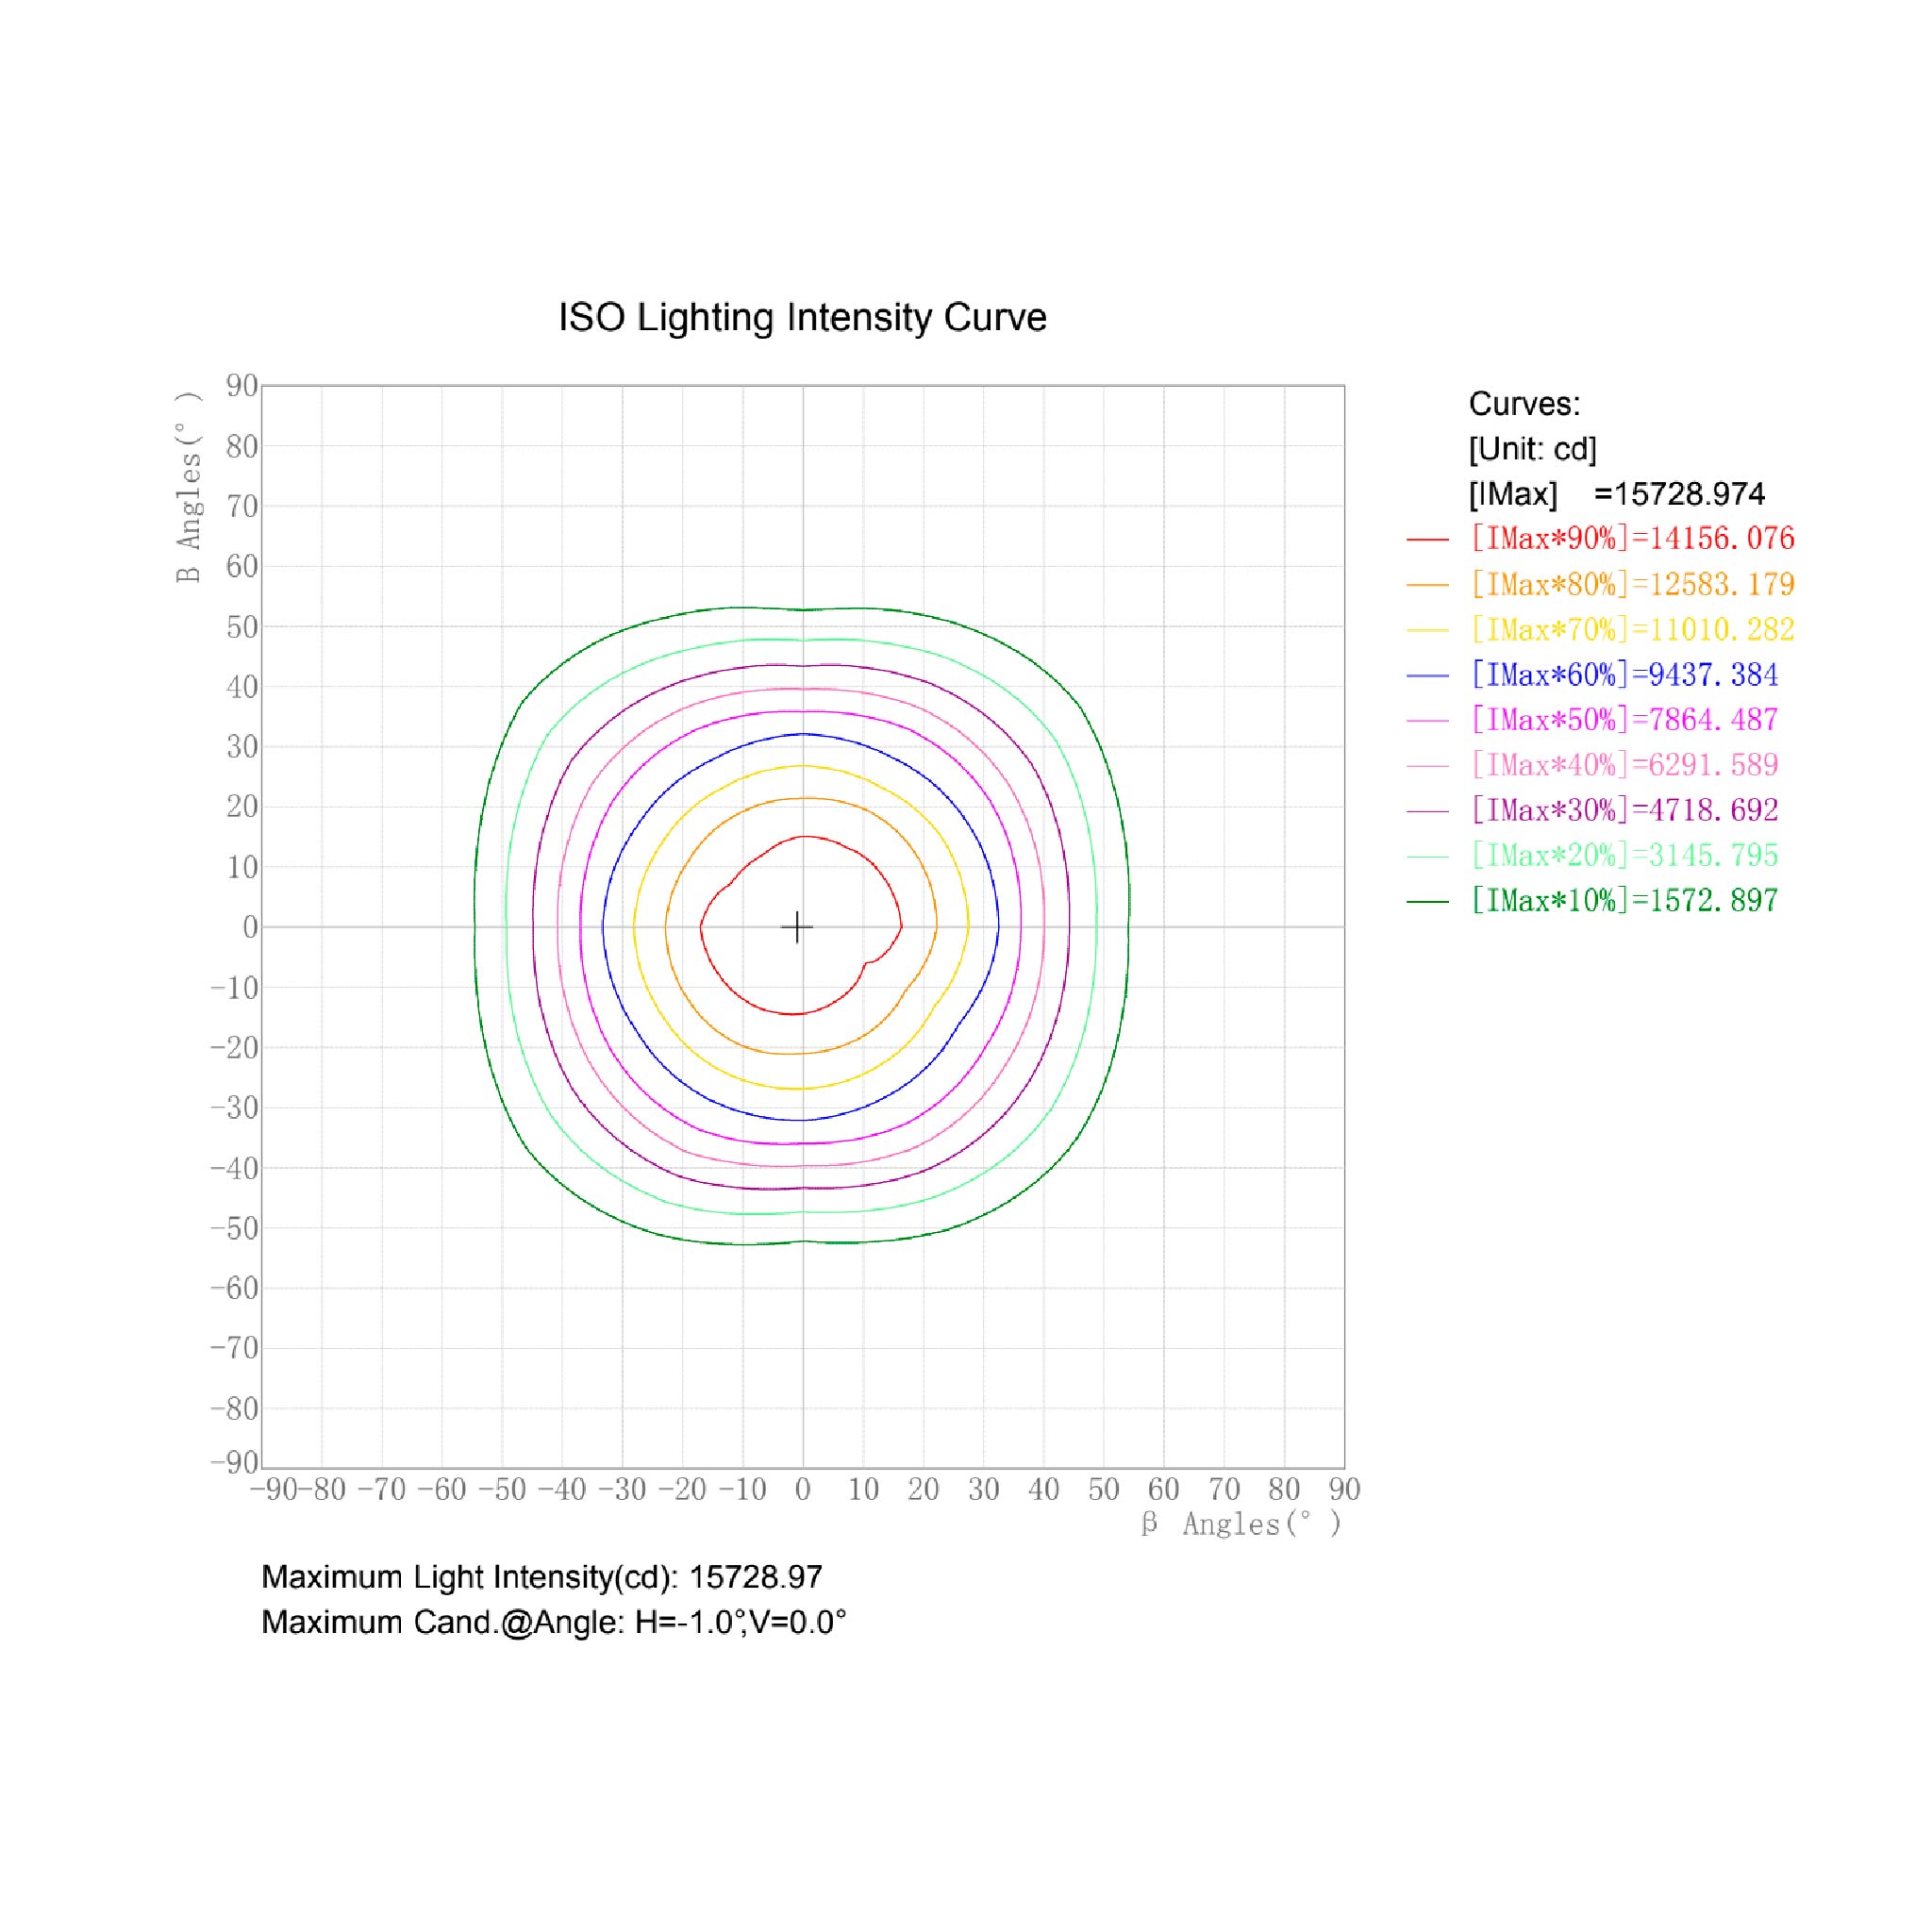
Task: Click the blue IMax*60% legend line
Action: (x=1427, y=675)
